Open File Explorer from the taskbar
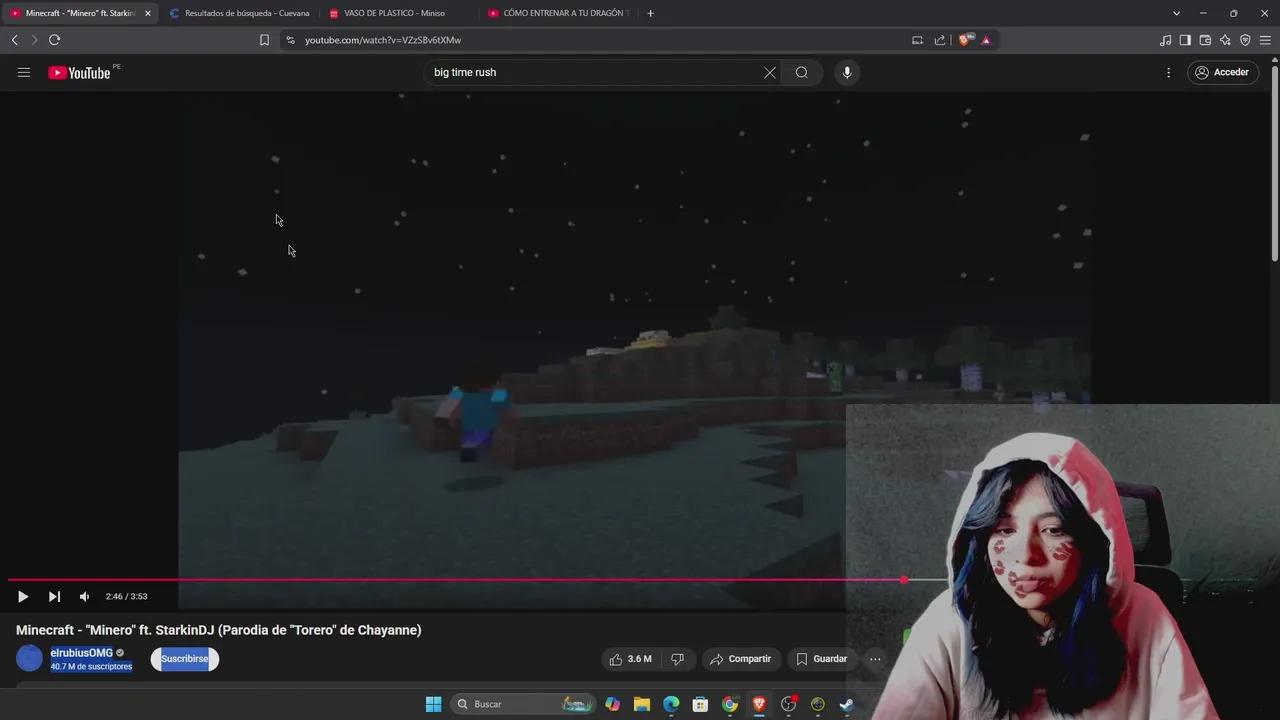Image resolution: width=1280 pixels, height=720 pixels. (642, 704)
